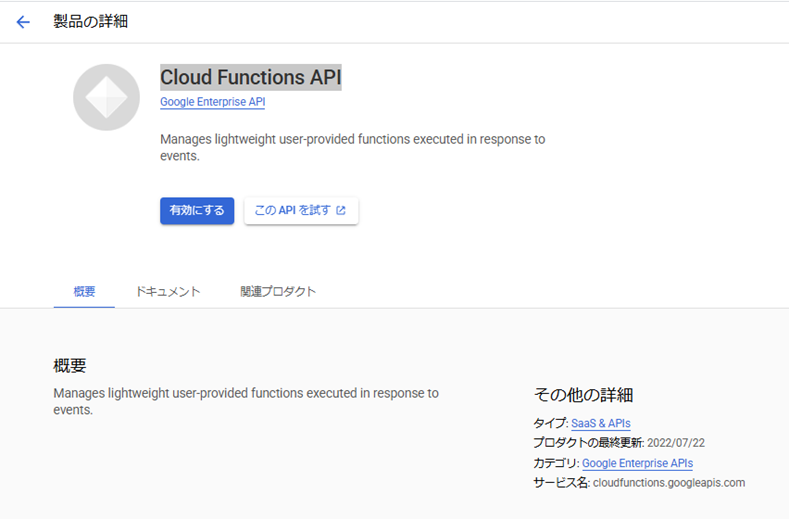
Task: Open the SaaS & APIs type link
Action: (x=601, y=423)
